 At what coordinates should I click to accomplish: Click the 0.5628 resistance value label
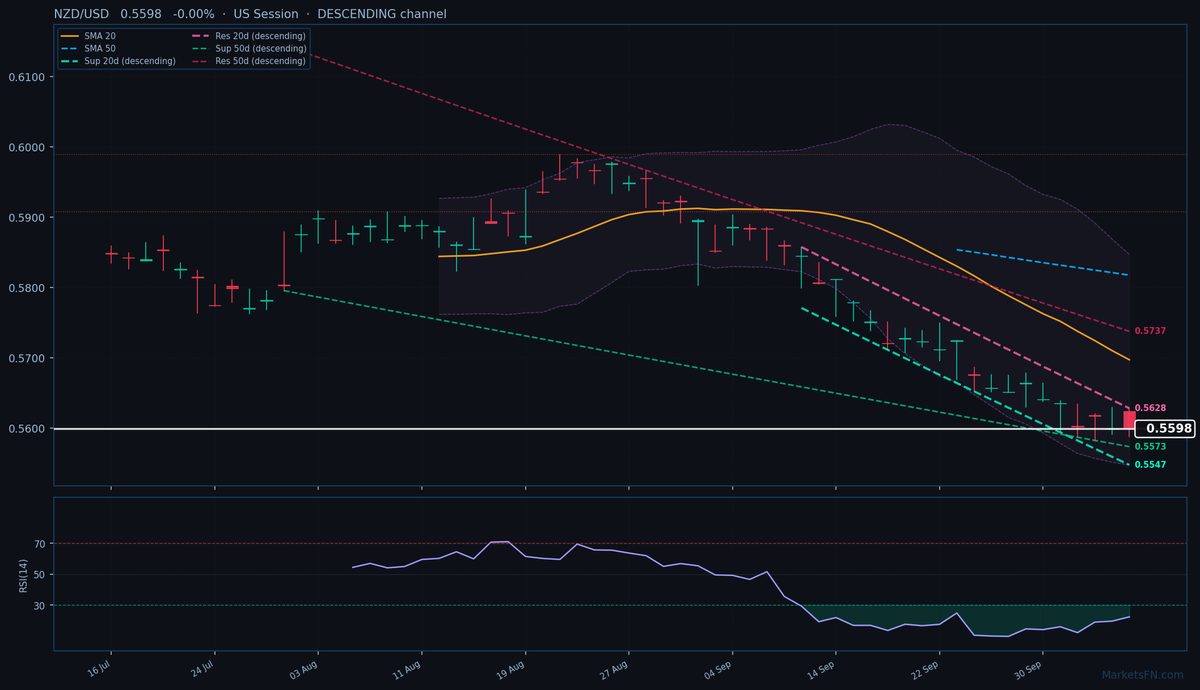(x=1150, y=409)
